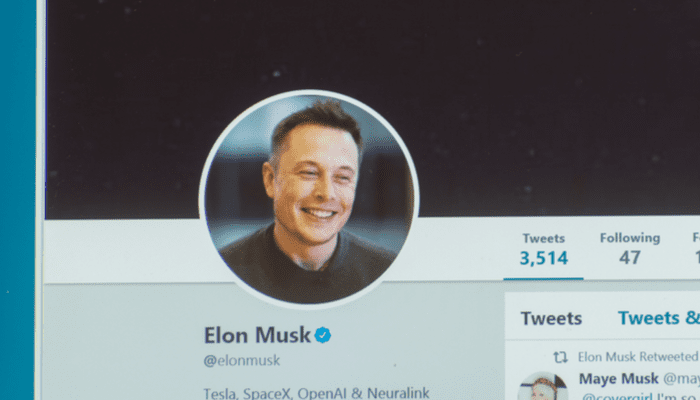Select the Following 47 profile tab
This screenshot has height=400, width=700.
[x=629, y=250]
